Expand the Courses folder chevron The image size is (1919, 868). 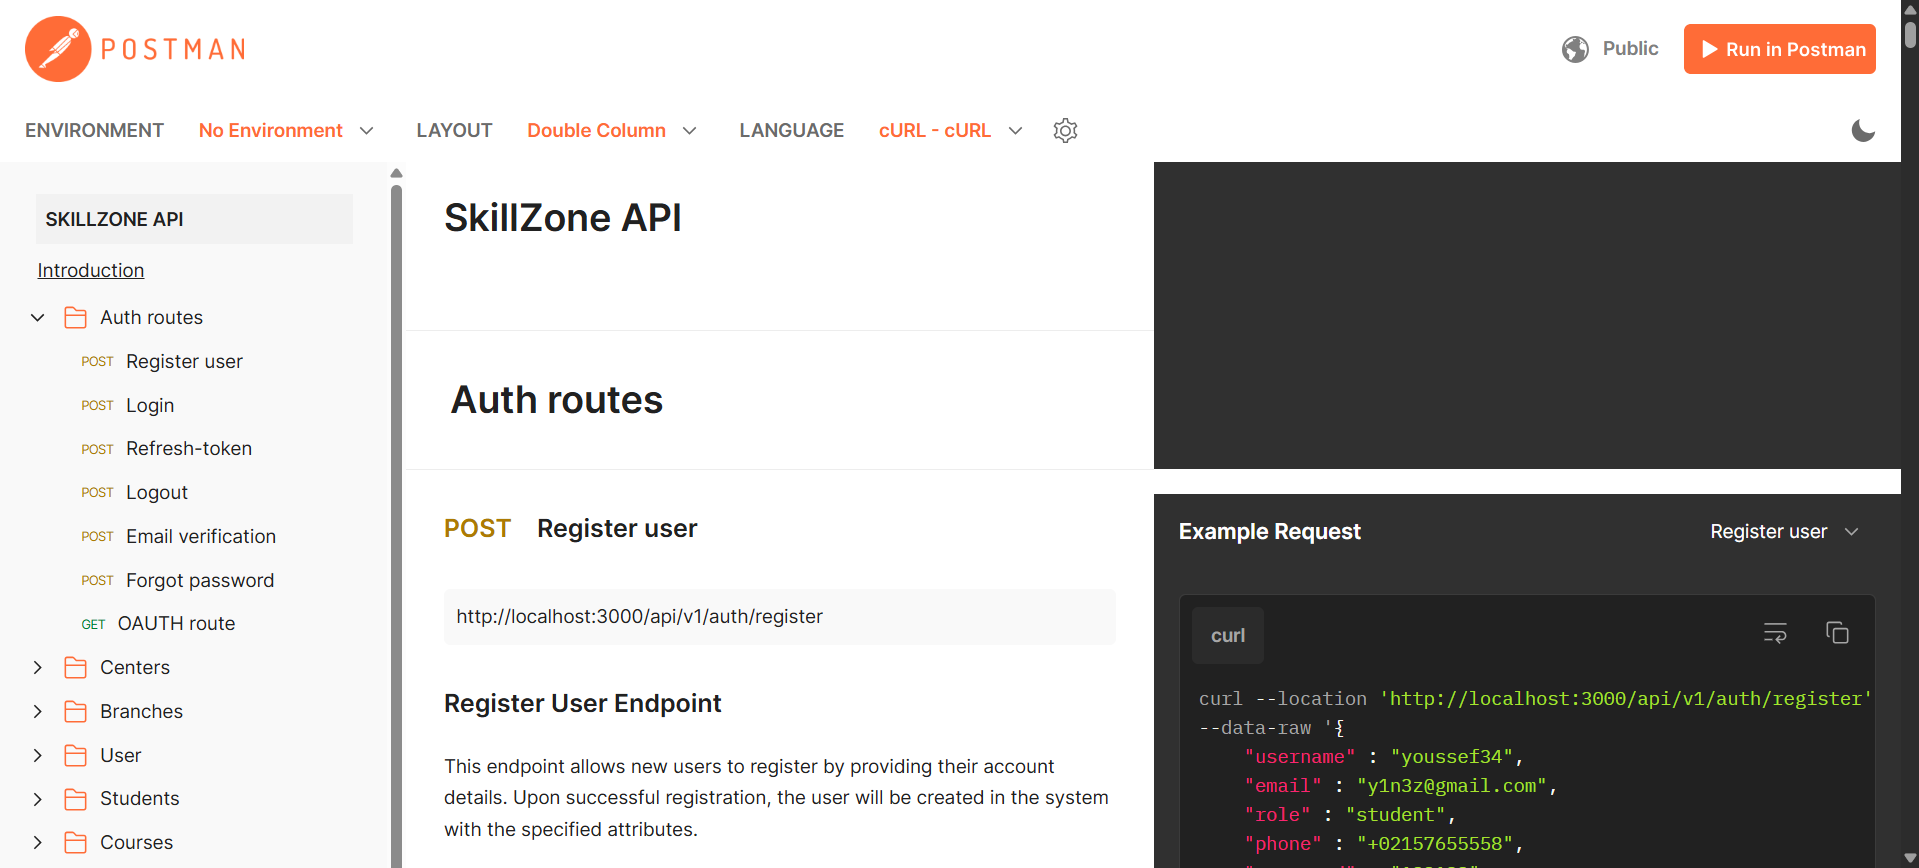point(38,842)
